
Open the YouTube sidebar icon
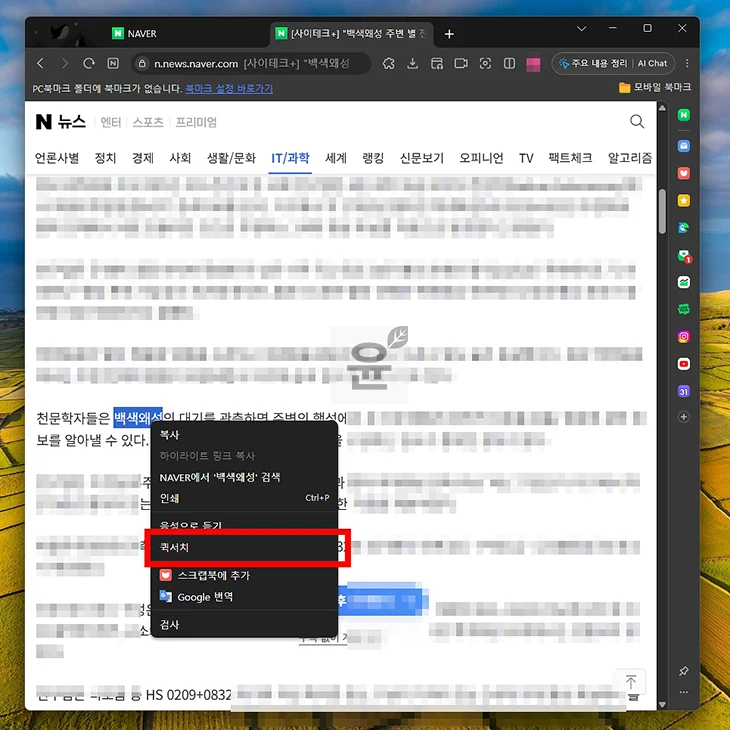(683, 364)
